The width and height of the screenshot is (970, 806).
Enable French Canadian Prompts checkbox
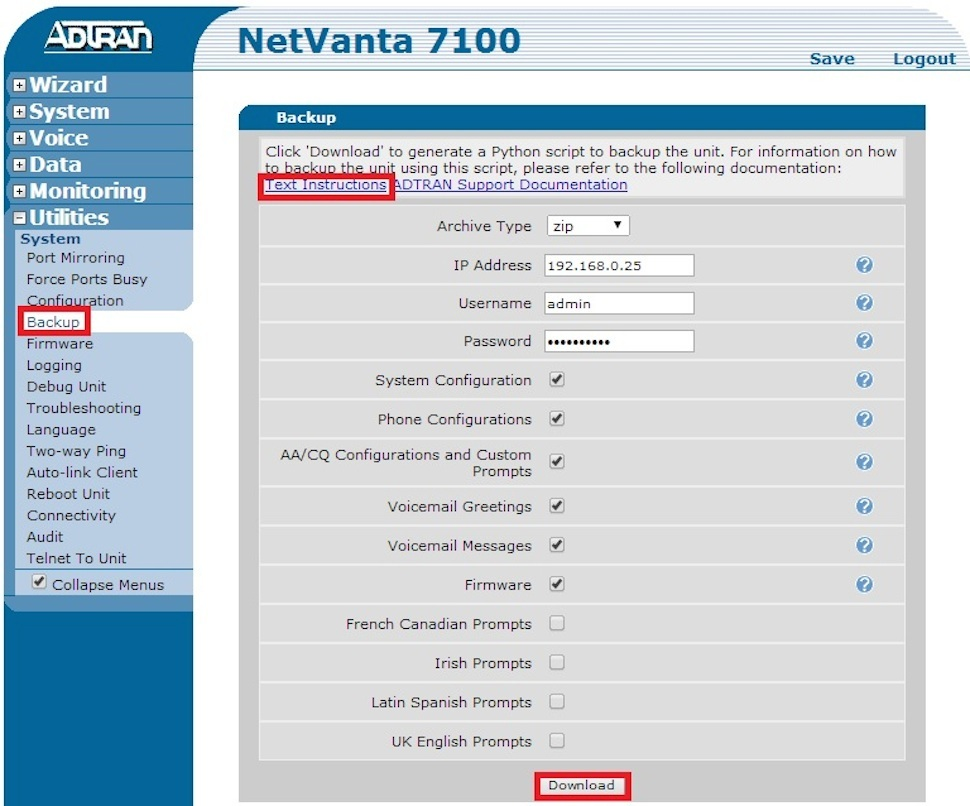click(557, 623)
